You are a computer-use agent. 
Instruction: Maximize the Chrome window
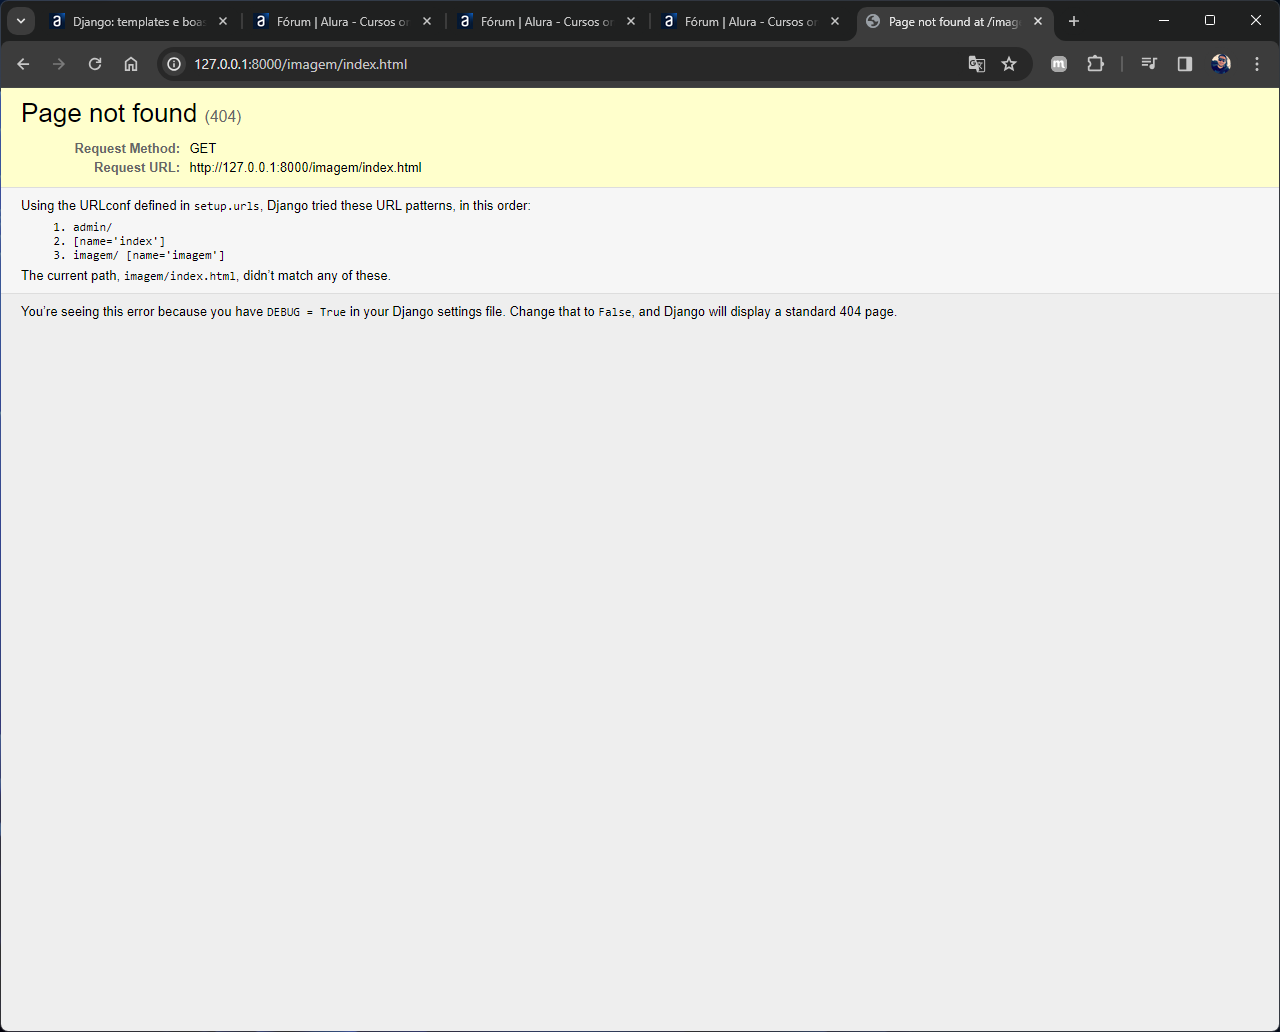1210,20
